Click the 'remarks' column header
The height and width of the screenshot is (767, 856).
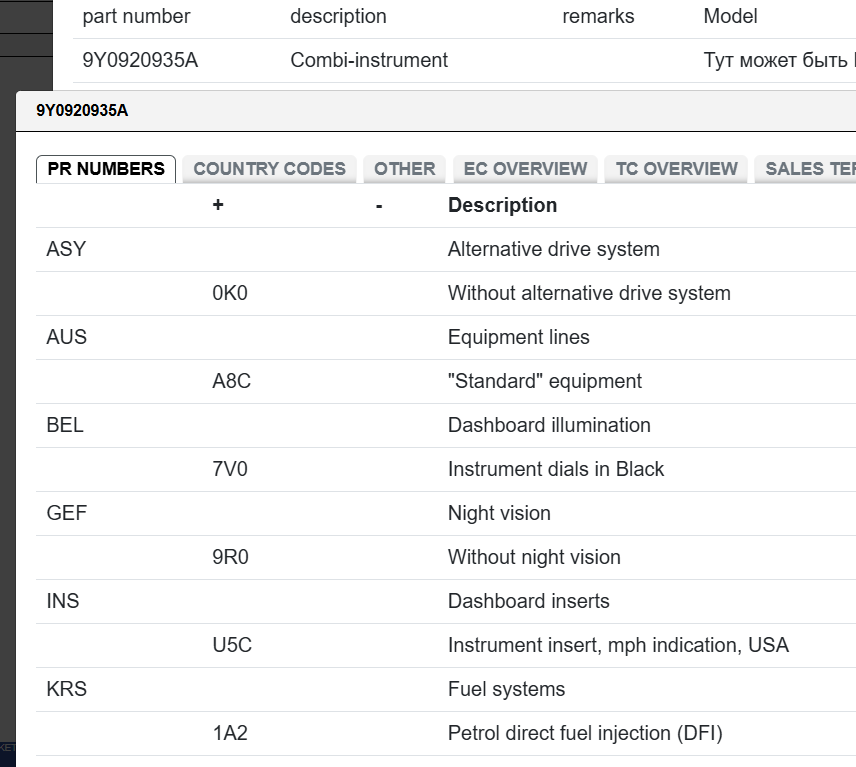(x=598, y=16)
